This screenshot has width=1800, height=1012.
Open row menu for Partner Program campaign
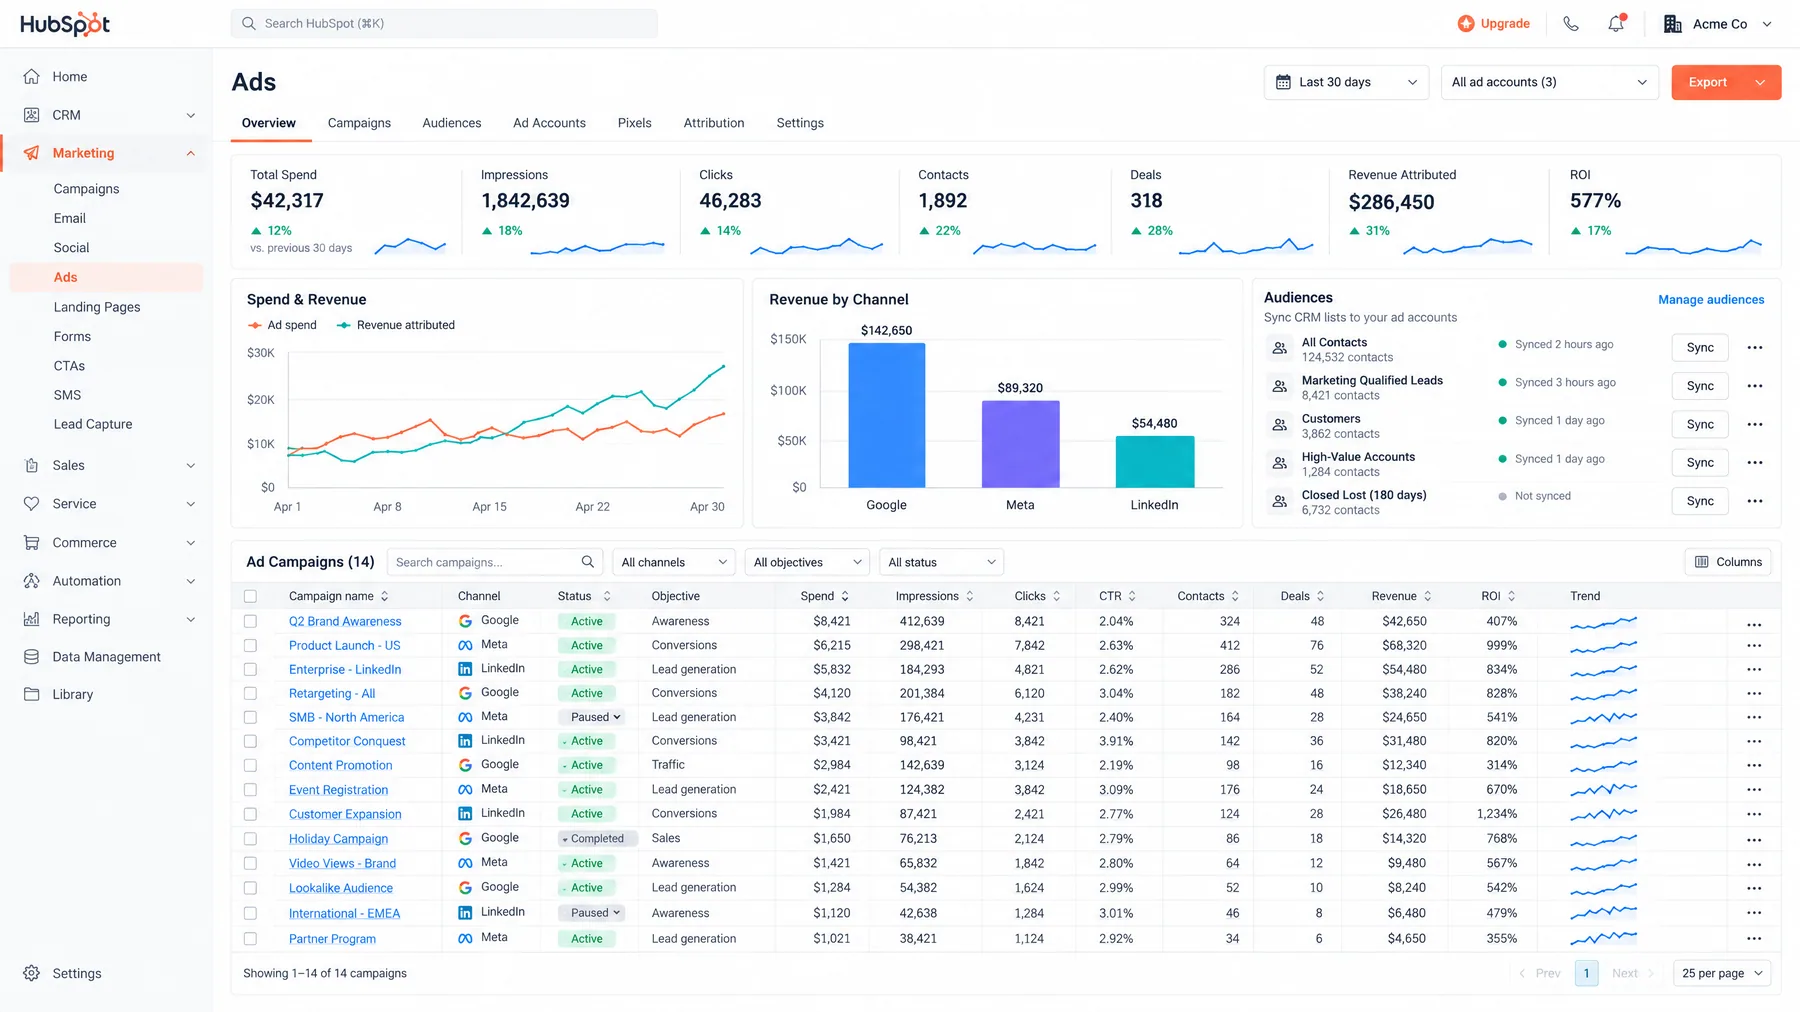click(1754, 939)
